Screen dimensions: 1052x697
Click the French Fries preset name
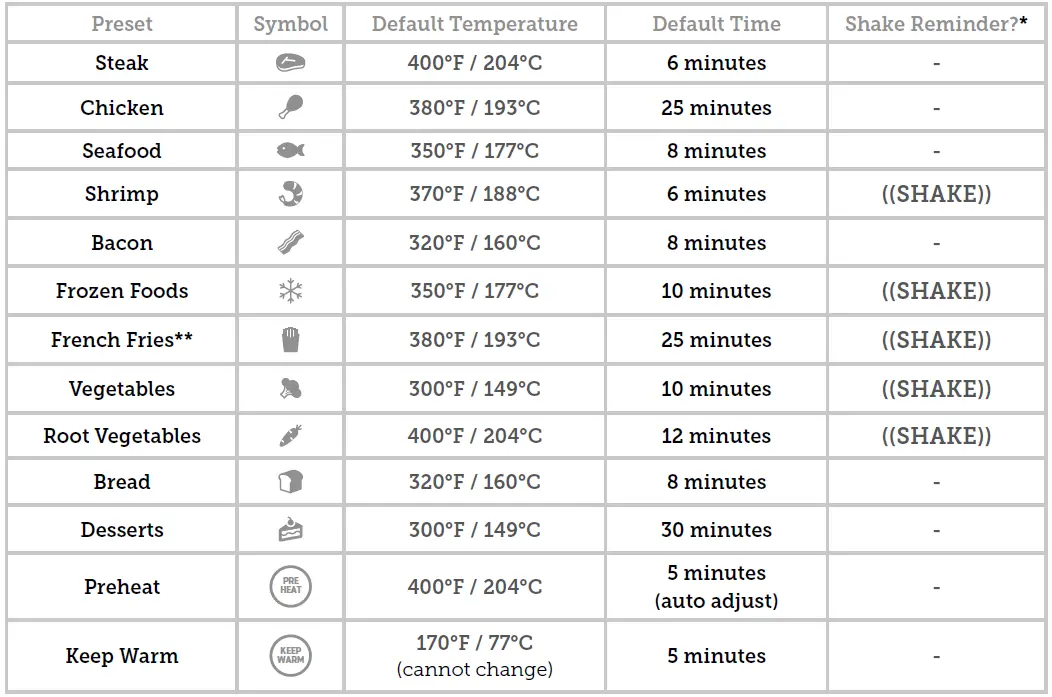[x=122, y=340]
